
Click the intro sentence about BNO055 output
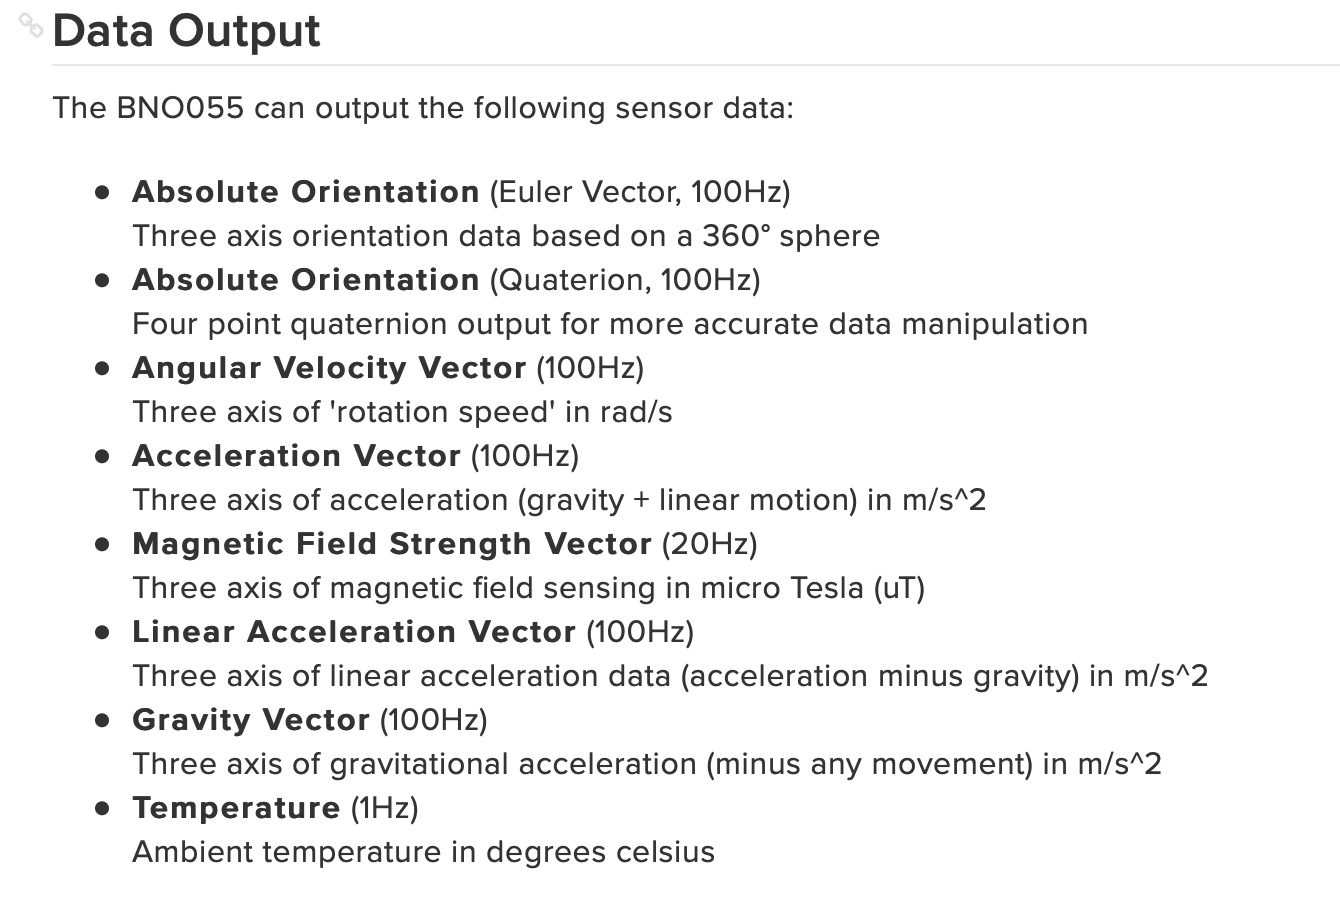[423, 107]
